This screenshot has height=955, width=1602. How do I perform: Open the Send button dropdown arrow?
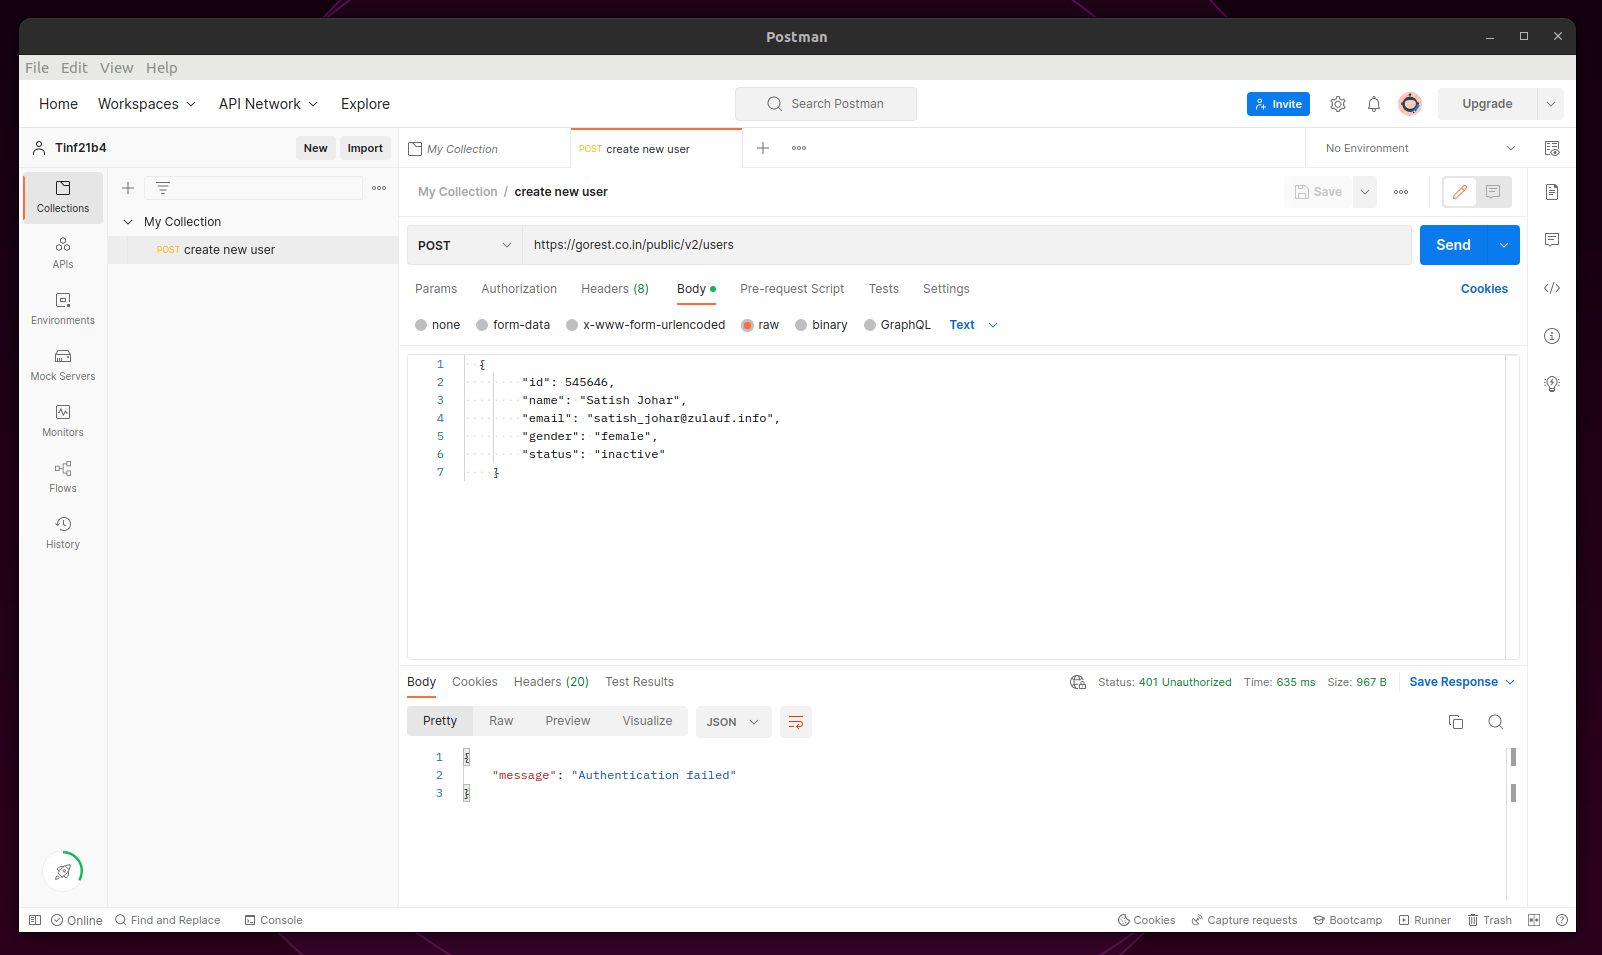point(1504,245)
